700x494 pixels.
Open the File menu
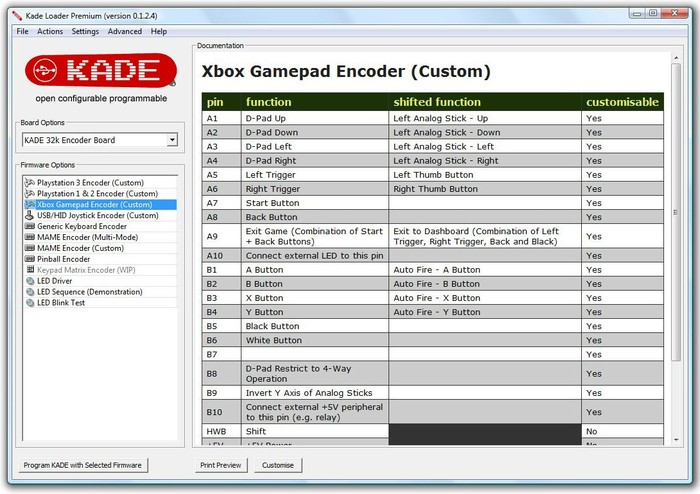pos(22,31)
